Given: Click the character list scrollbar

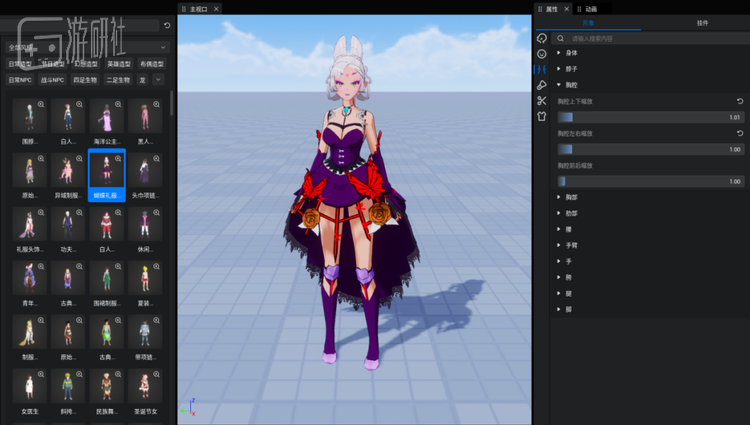Looking at the screenshot, I should pos(172,103).
